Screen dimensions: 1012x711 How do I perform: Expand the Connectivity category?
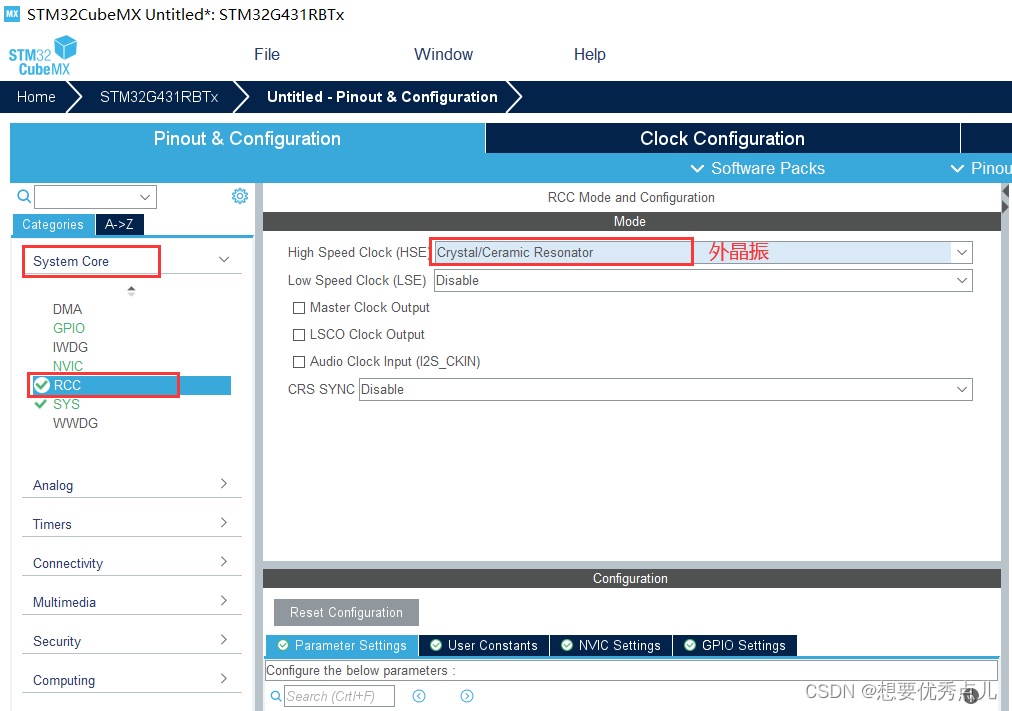[223, 561]
